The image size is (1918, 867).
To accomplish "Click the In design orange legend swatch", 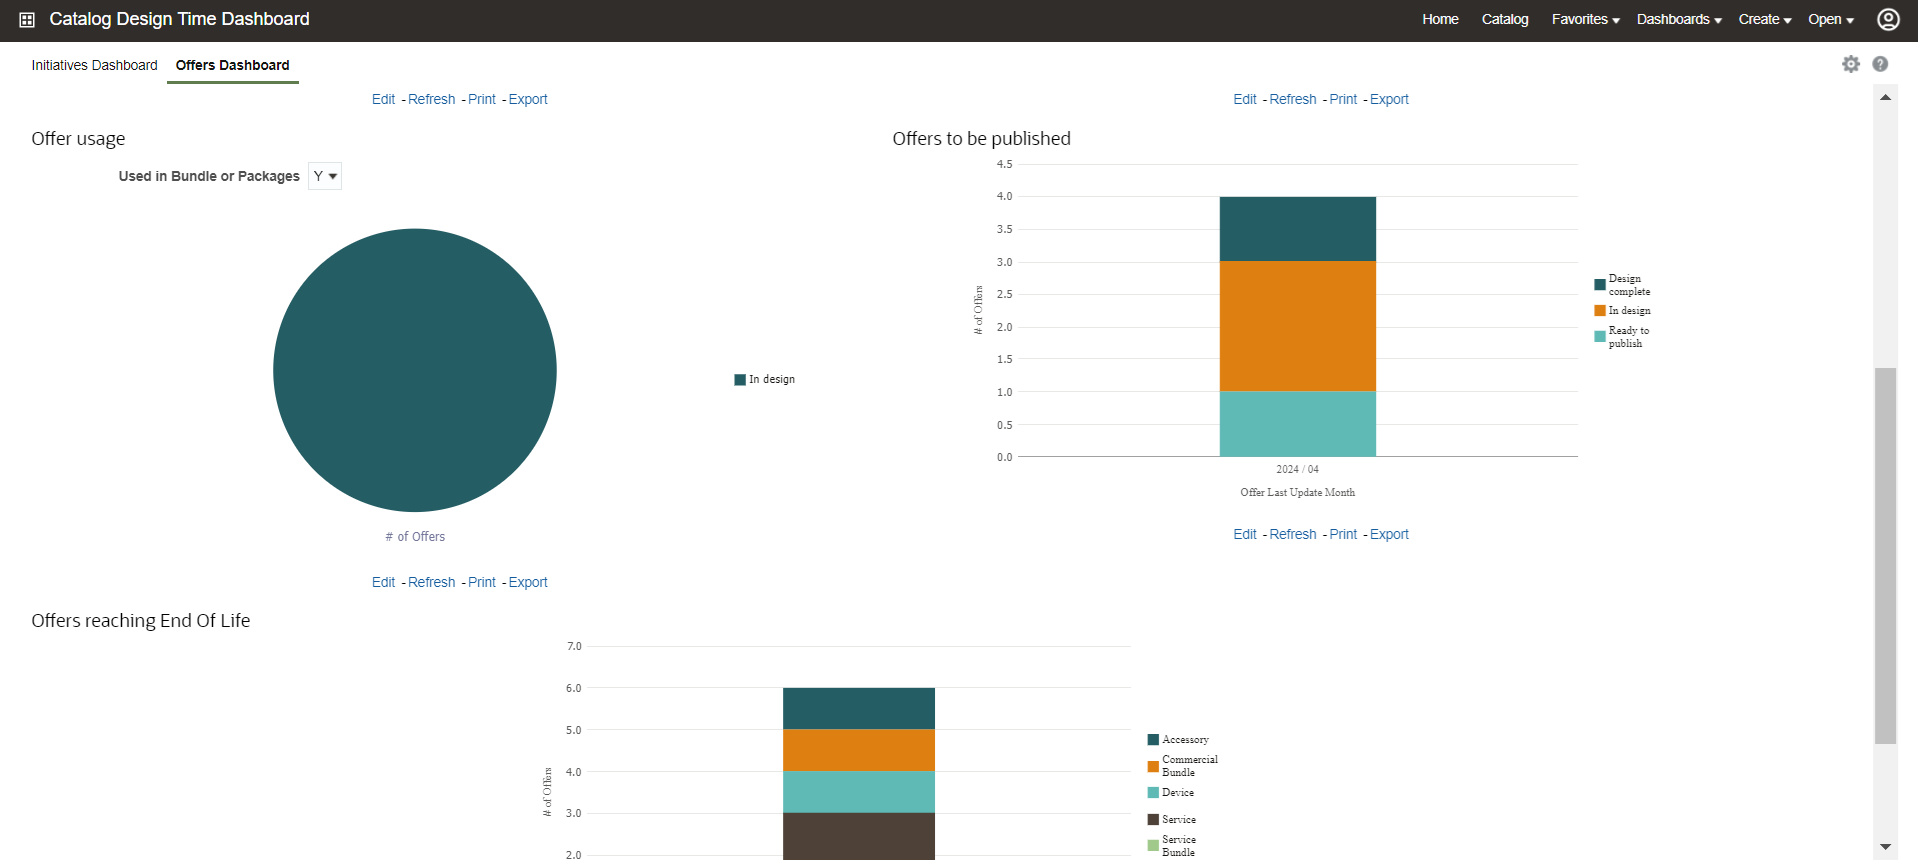I will coord(1600,311).
